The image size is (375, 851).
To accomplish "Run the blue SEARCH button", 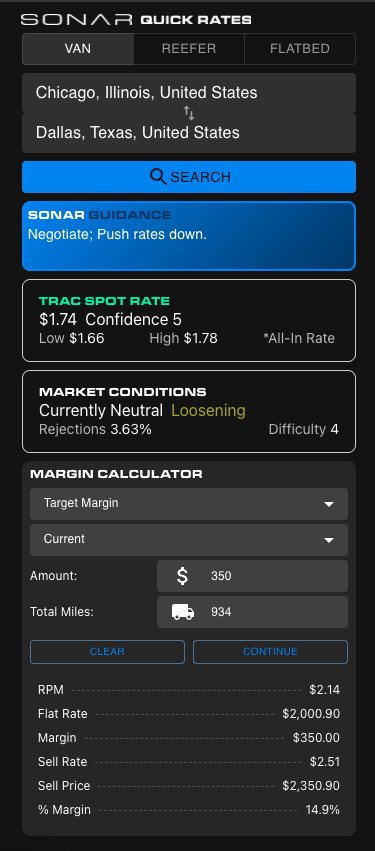I will (189, 177).
